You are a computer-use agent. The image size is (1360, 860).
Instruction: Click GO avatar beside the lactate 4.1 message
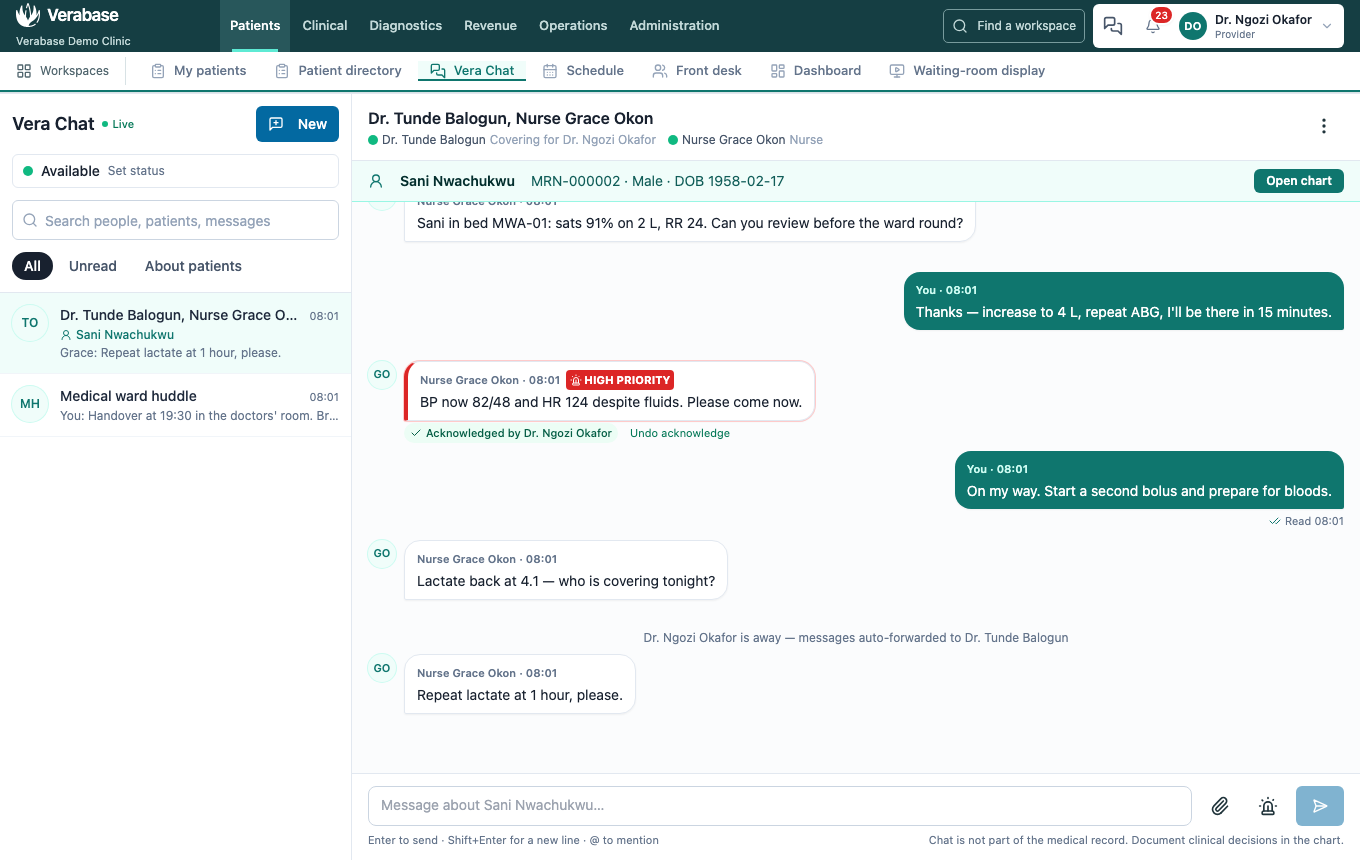pyautogui.click(x=382, y=553)
